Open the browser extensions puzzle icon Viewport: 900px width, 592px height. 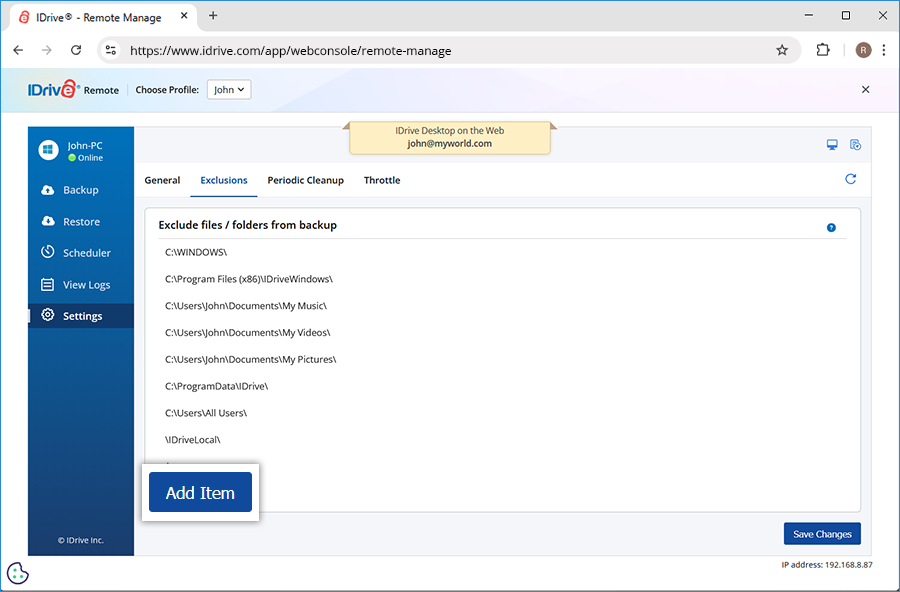(x=823, y=51)
